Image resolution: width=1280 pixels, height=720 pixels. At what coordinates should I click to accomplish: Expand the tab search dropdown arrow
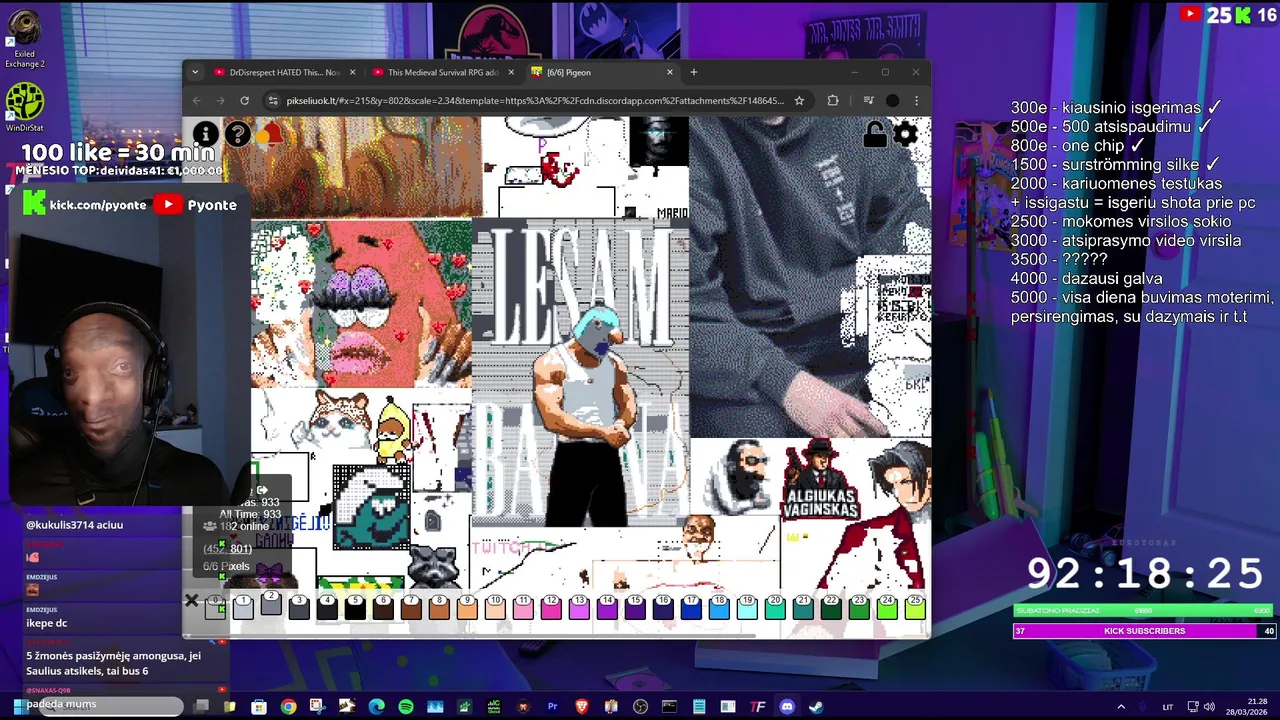[196, 72]
